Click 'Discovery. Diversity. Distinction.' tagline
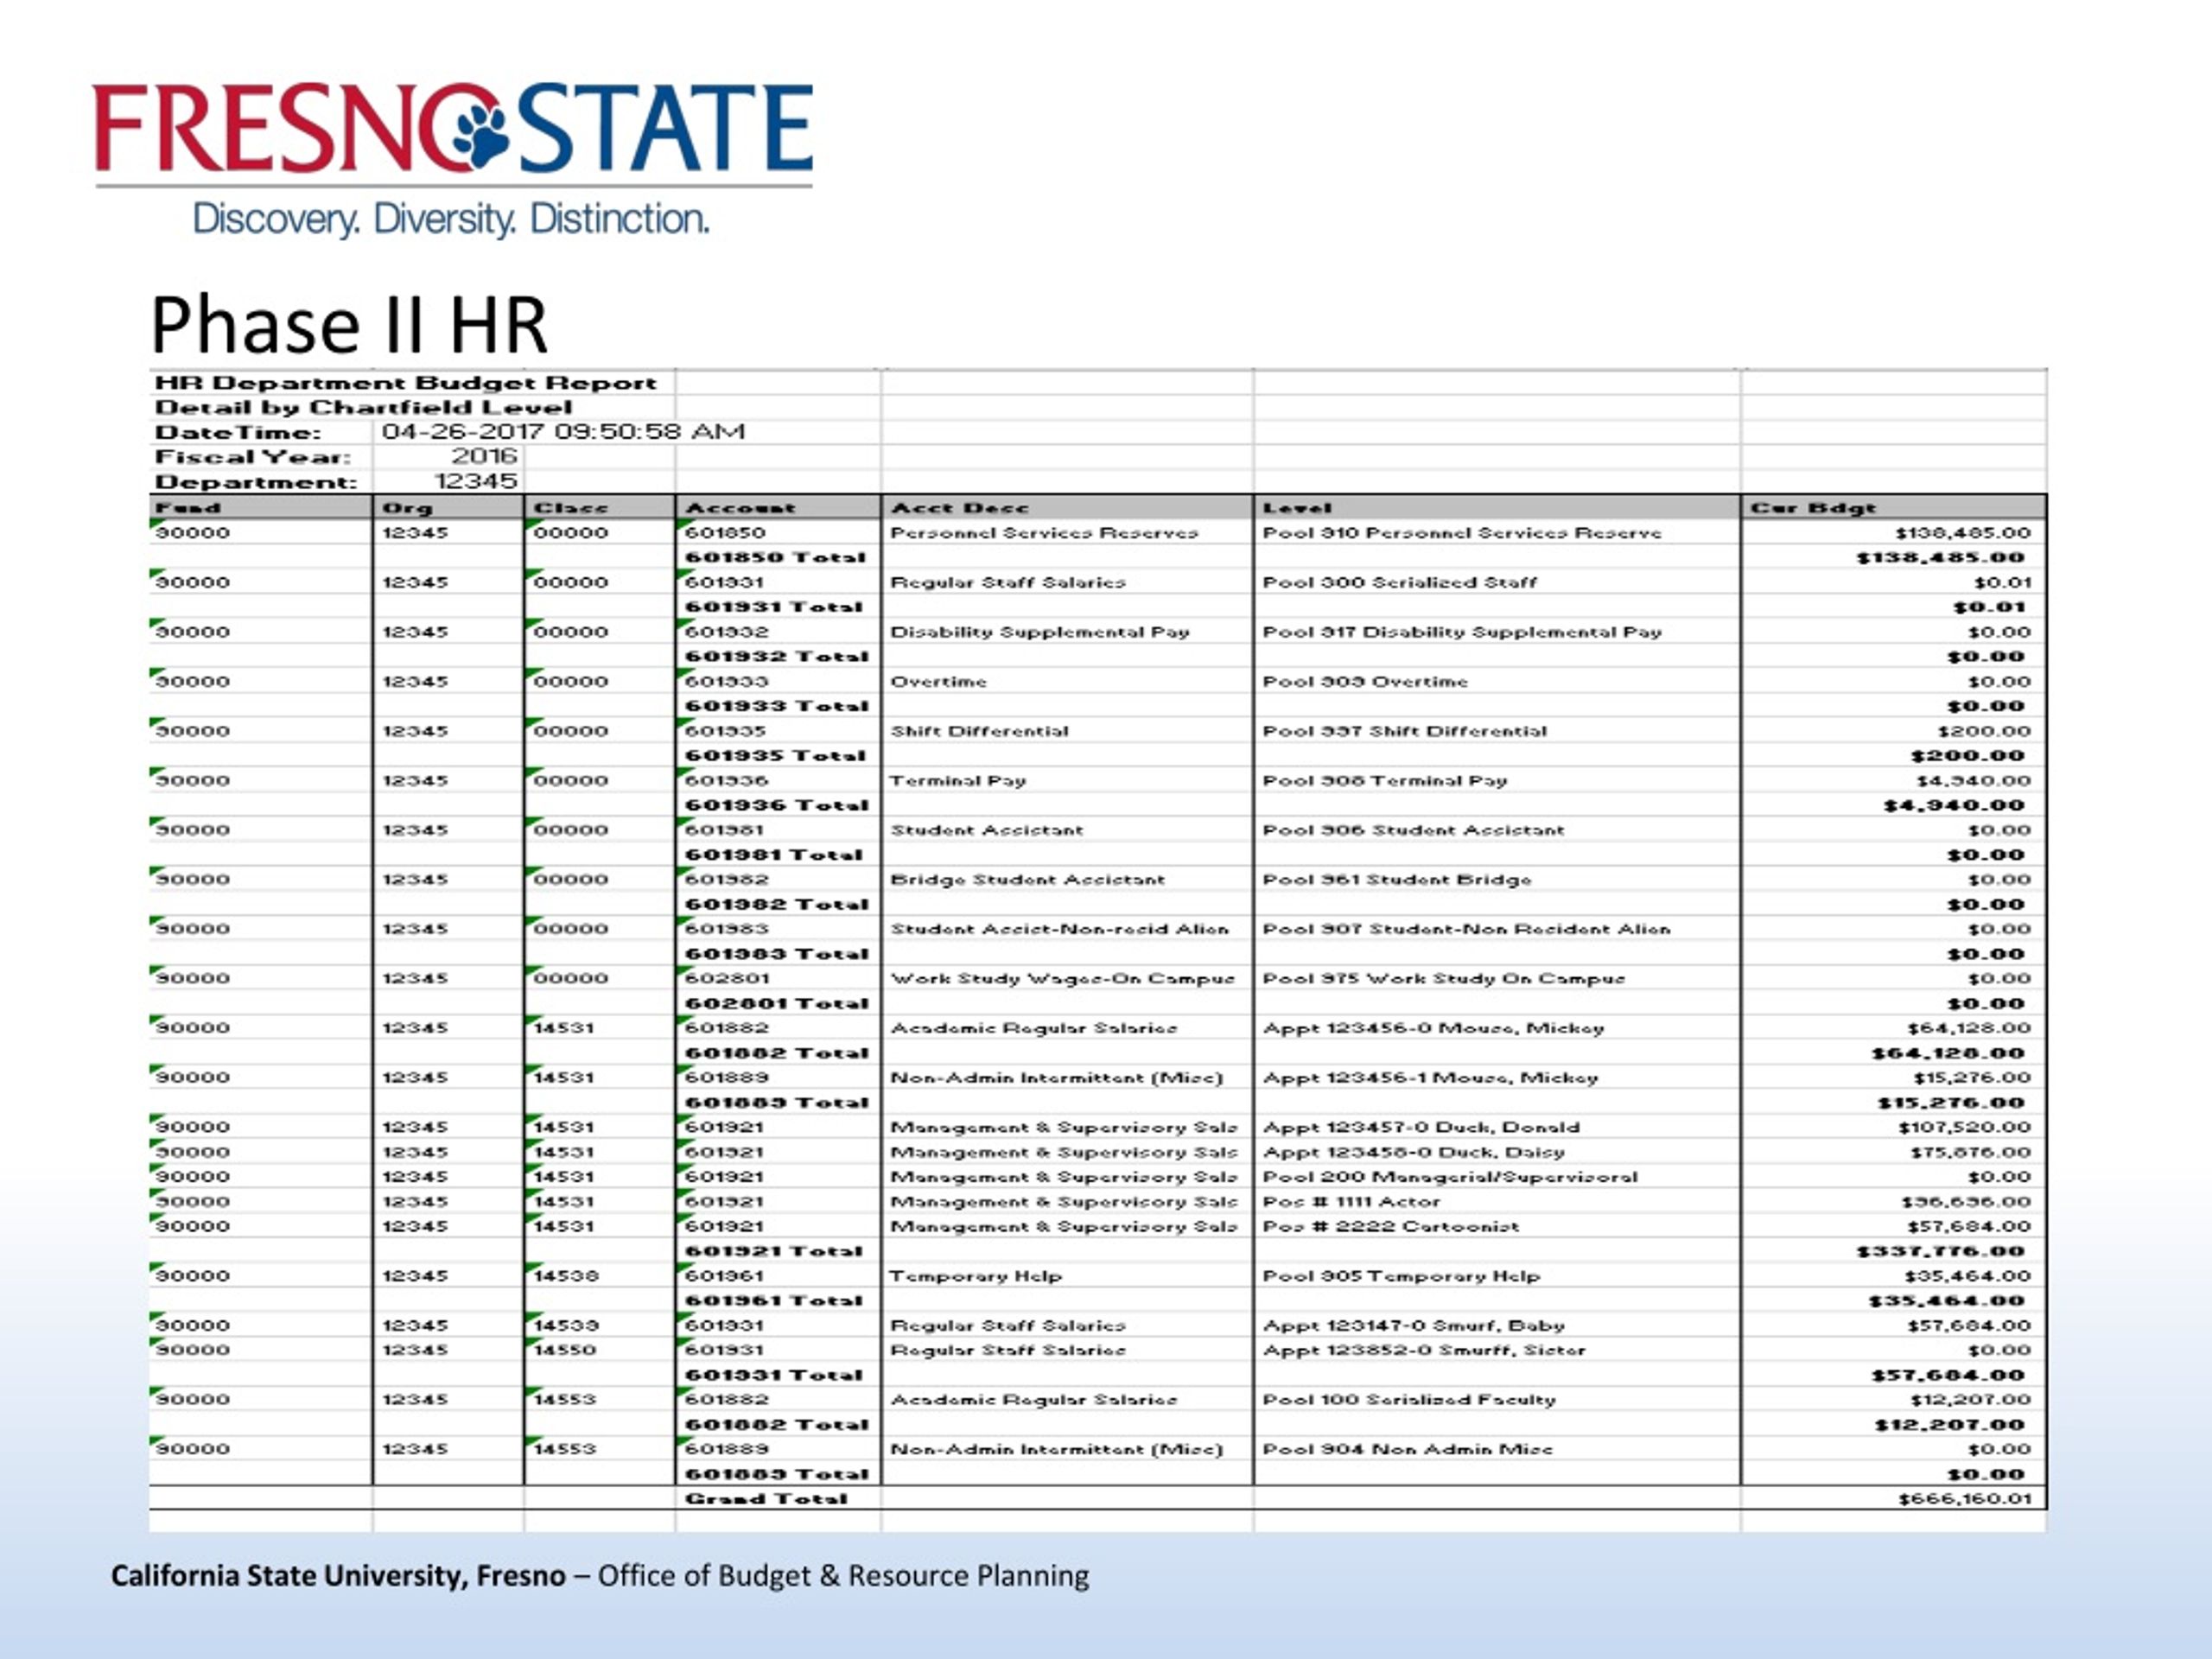Image resolution: width=2212 pixels, height=1659 pixels. pos(451,219)
